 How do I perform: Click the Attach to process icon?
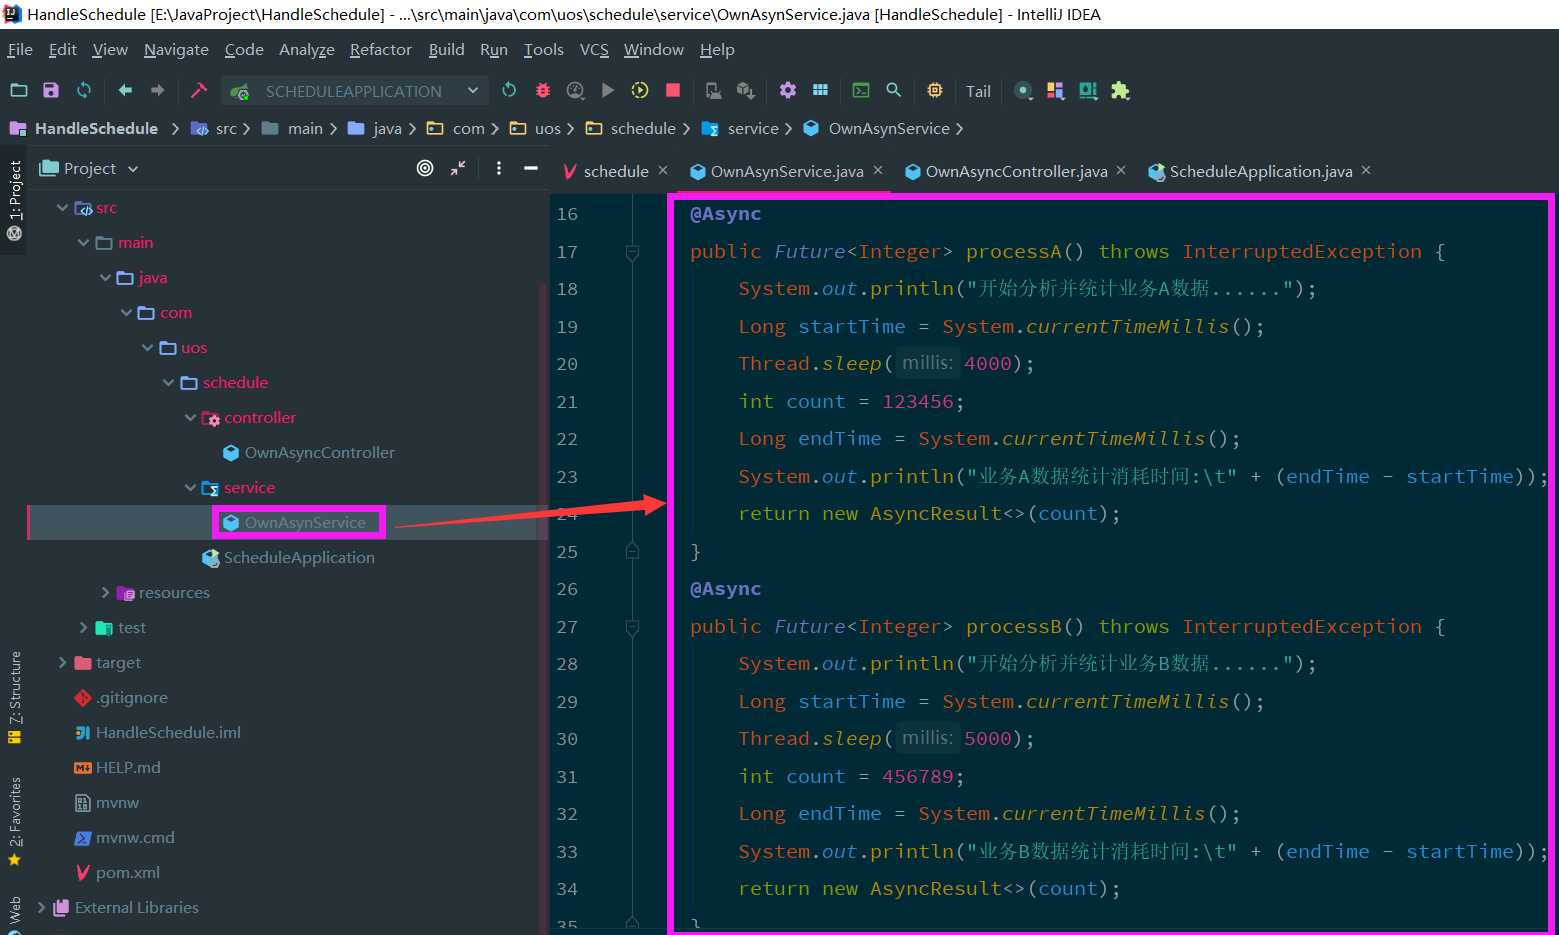point(713,90)
